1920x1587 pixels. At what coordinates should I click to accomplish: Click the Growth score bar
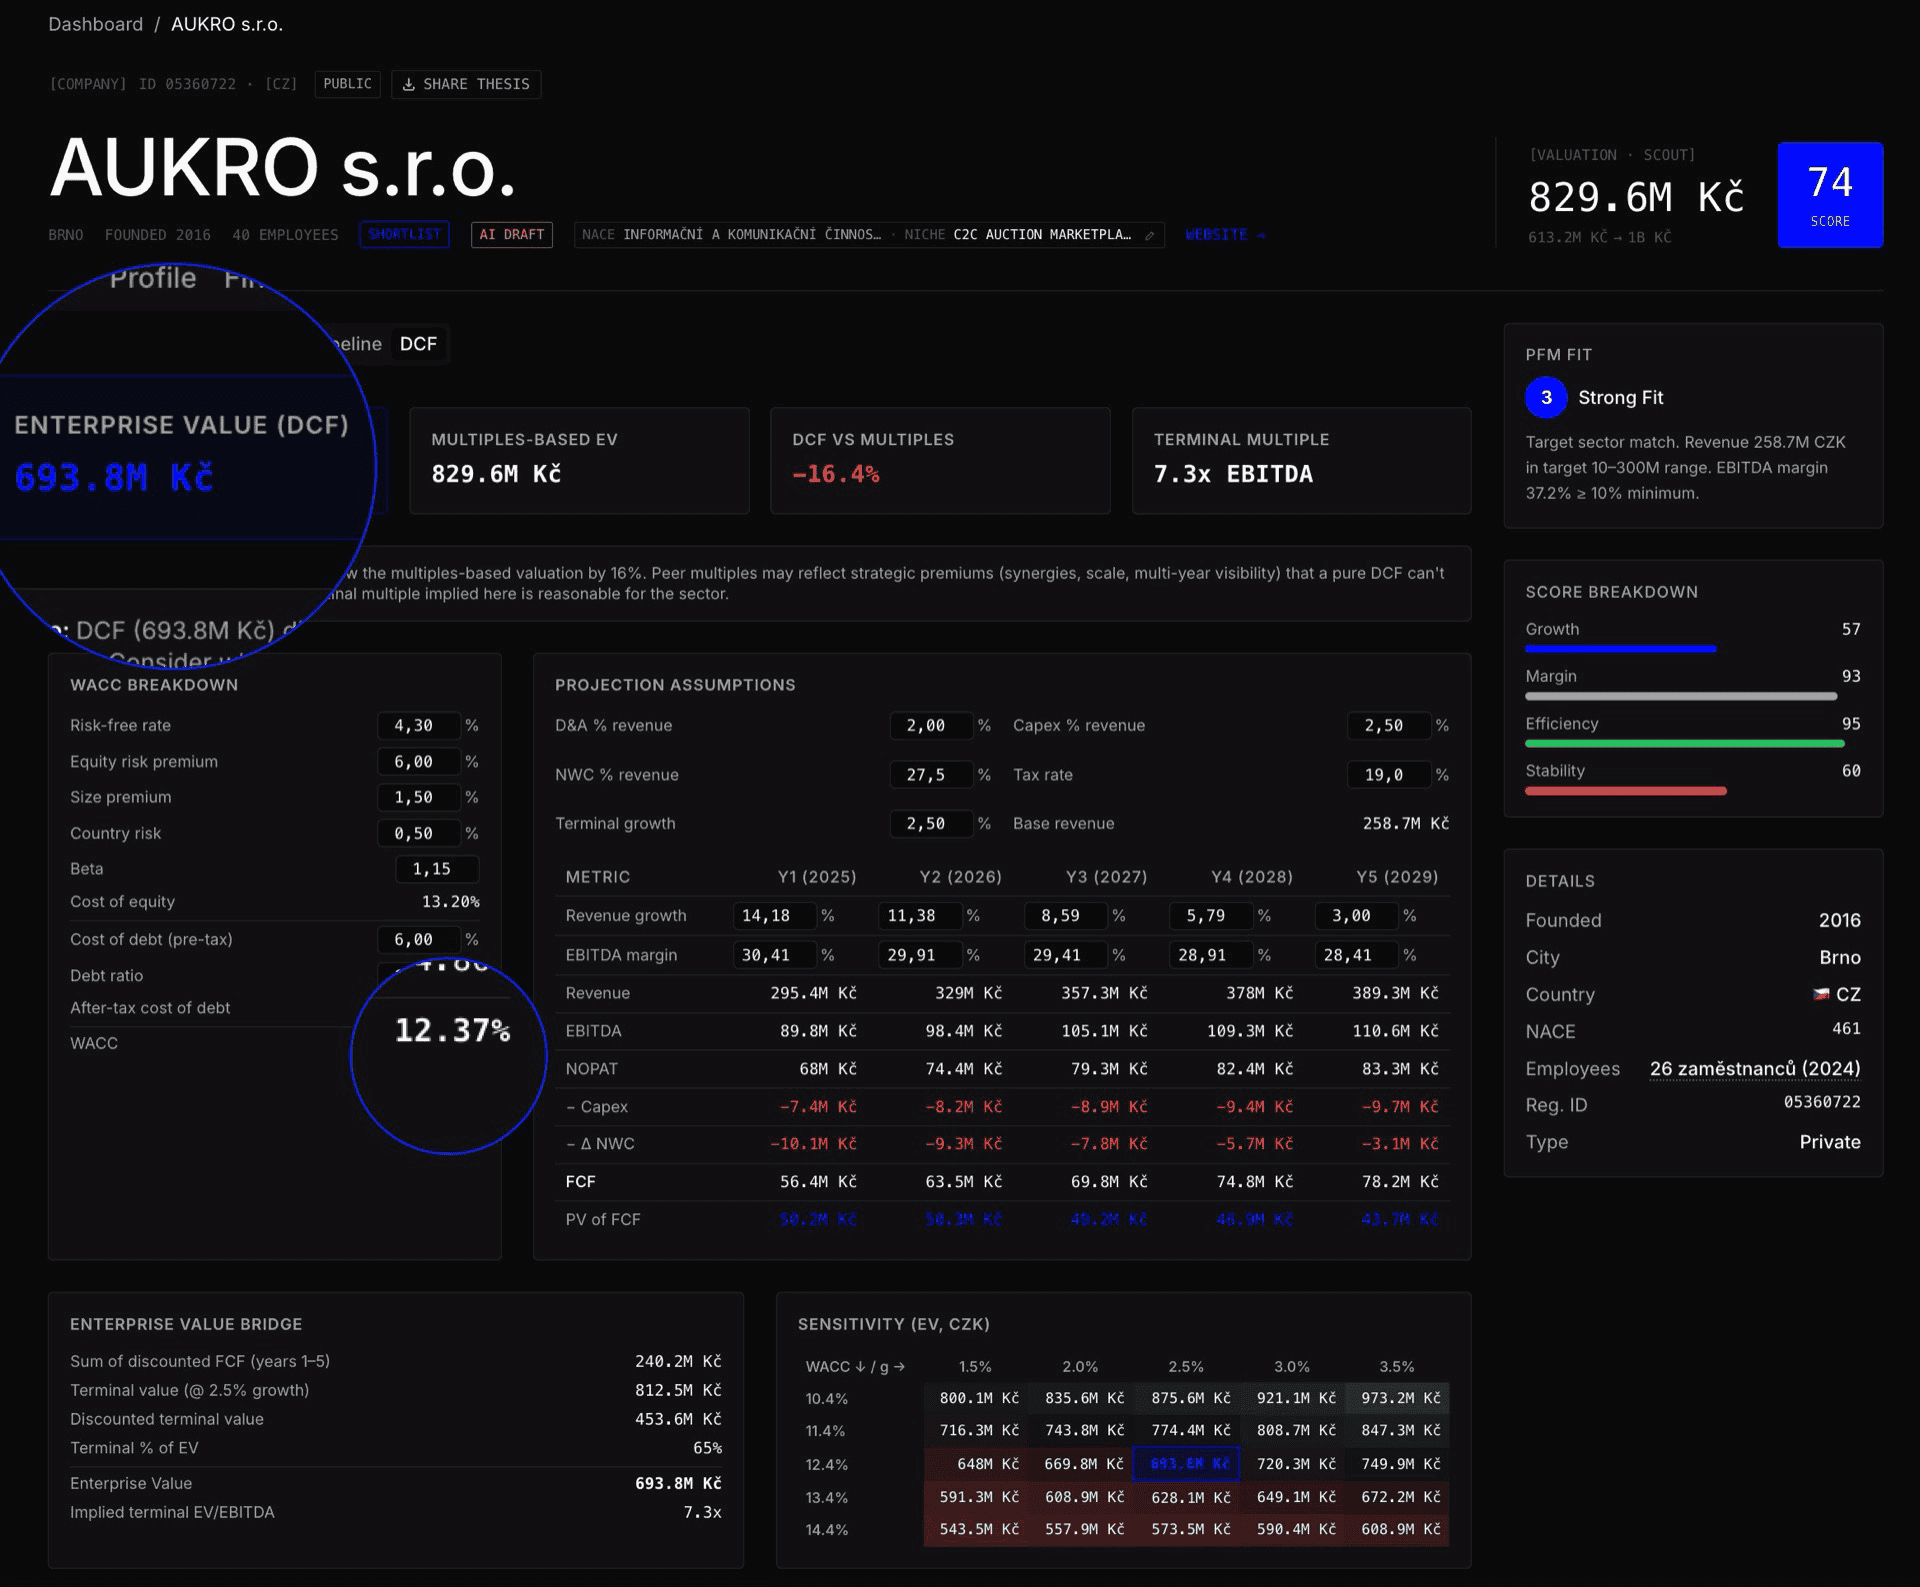1621,649
